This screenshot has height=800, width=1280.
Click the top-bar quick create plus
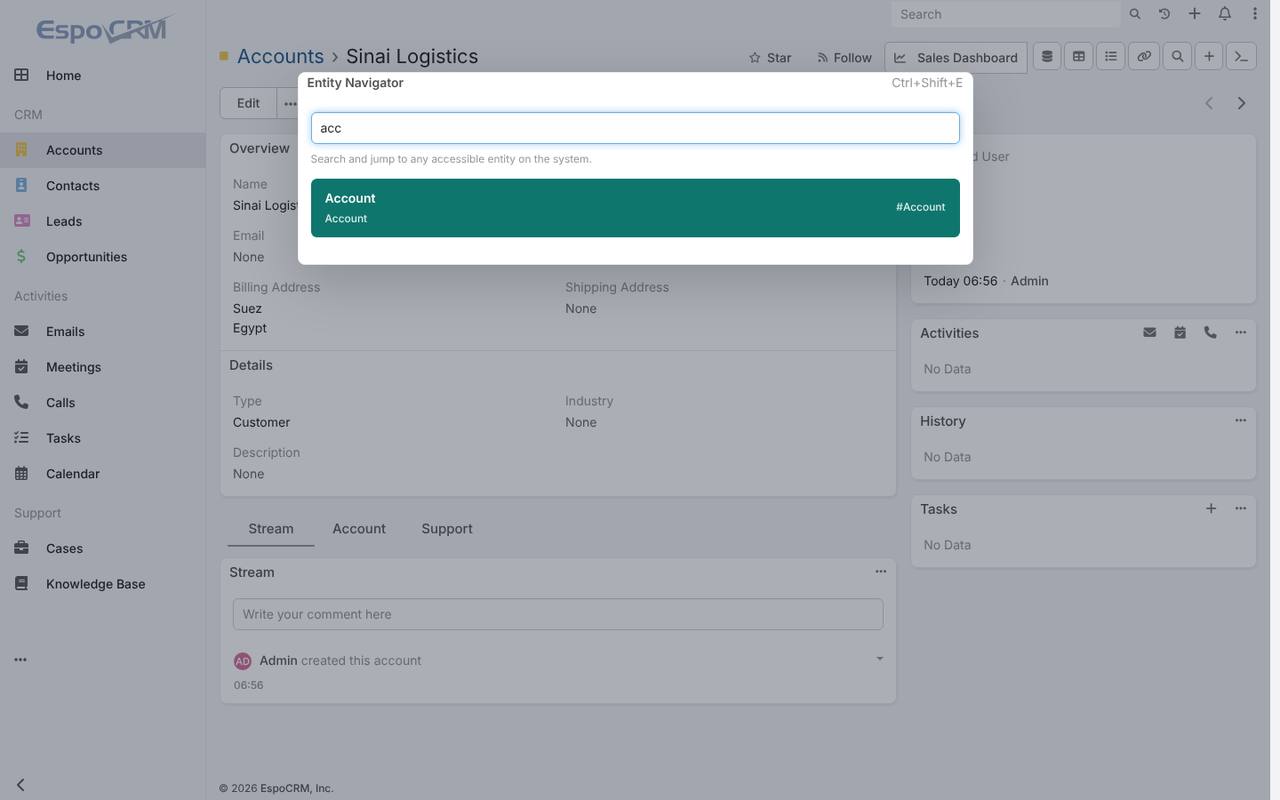[1194, 14]
